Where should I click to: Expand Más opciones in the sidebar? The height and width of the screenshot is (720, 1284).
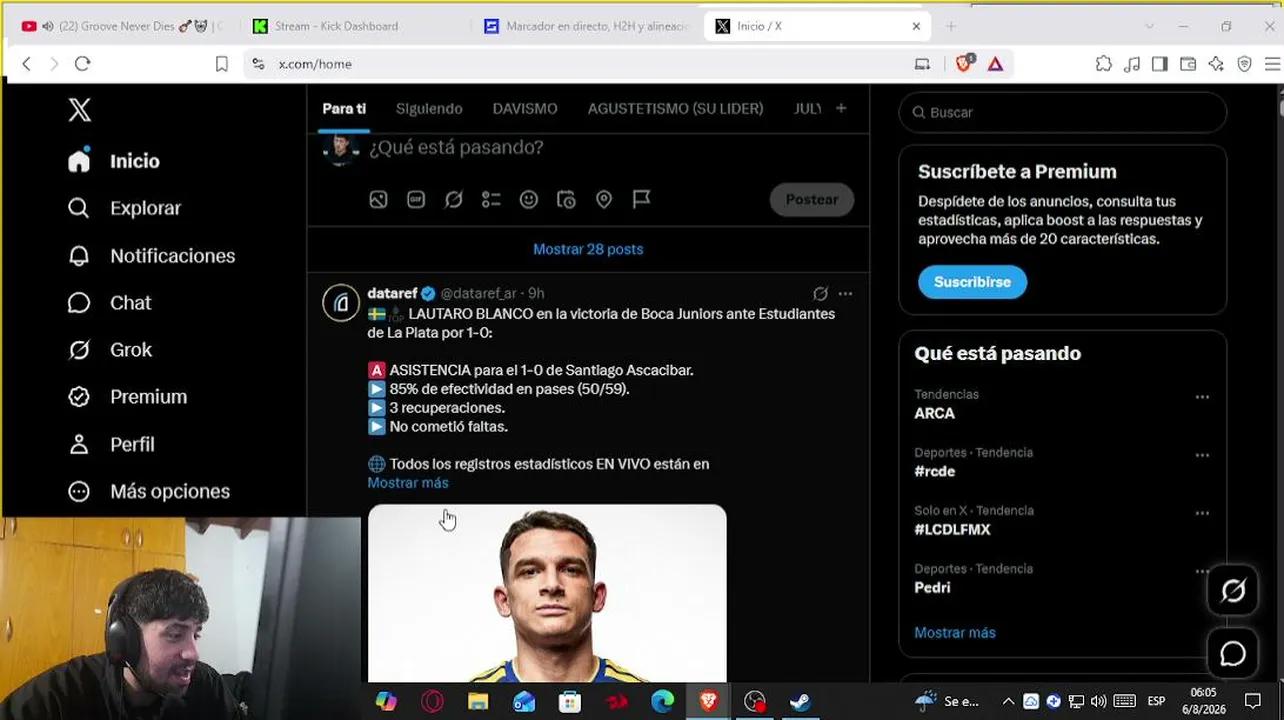(x=148, y=491)
